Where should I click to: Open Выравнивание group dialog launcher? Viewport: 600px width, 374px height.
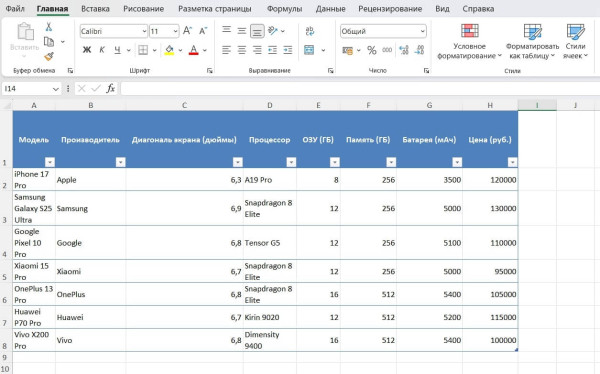(331, 70)
